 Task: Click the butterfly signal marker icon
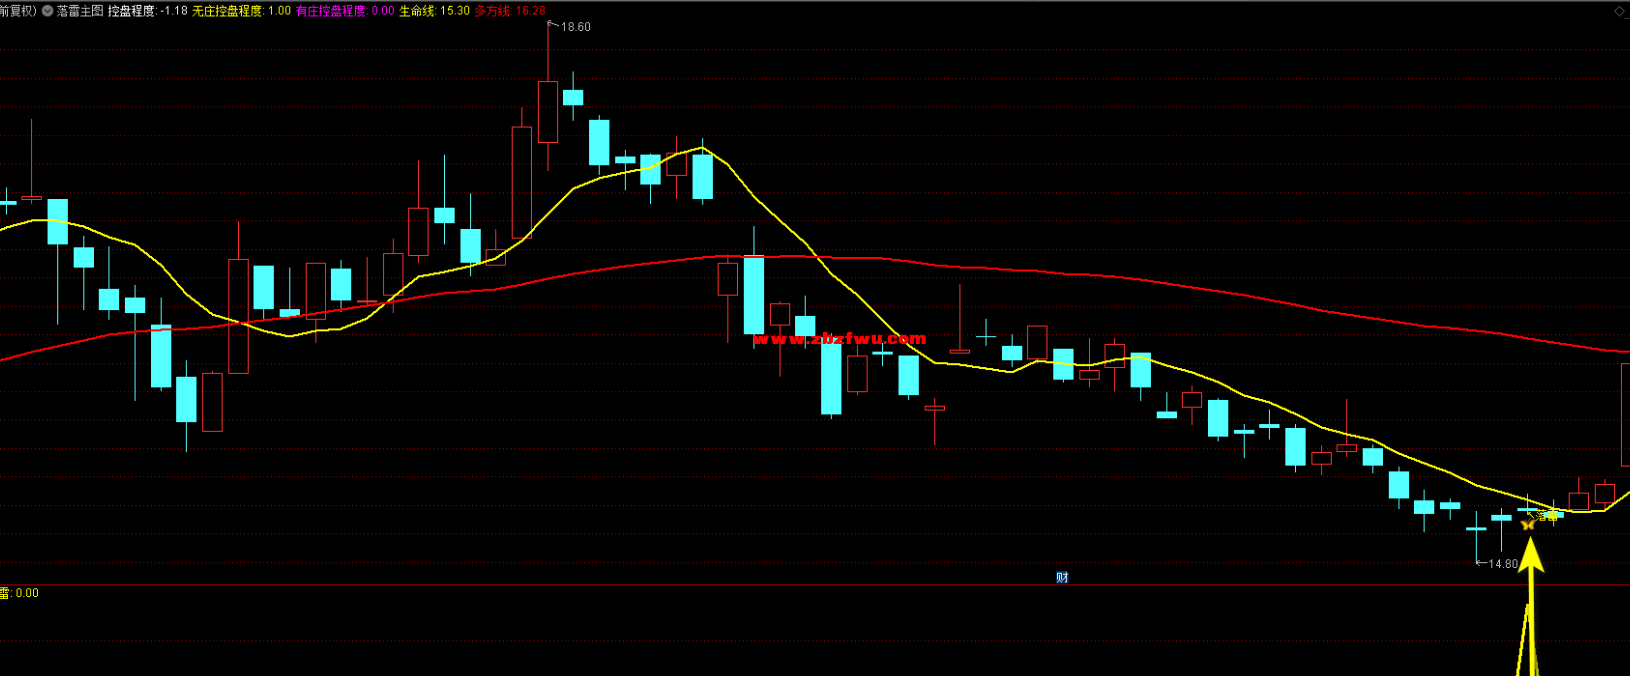[x=1527, y=523]
